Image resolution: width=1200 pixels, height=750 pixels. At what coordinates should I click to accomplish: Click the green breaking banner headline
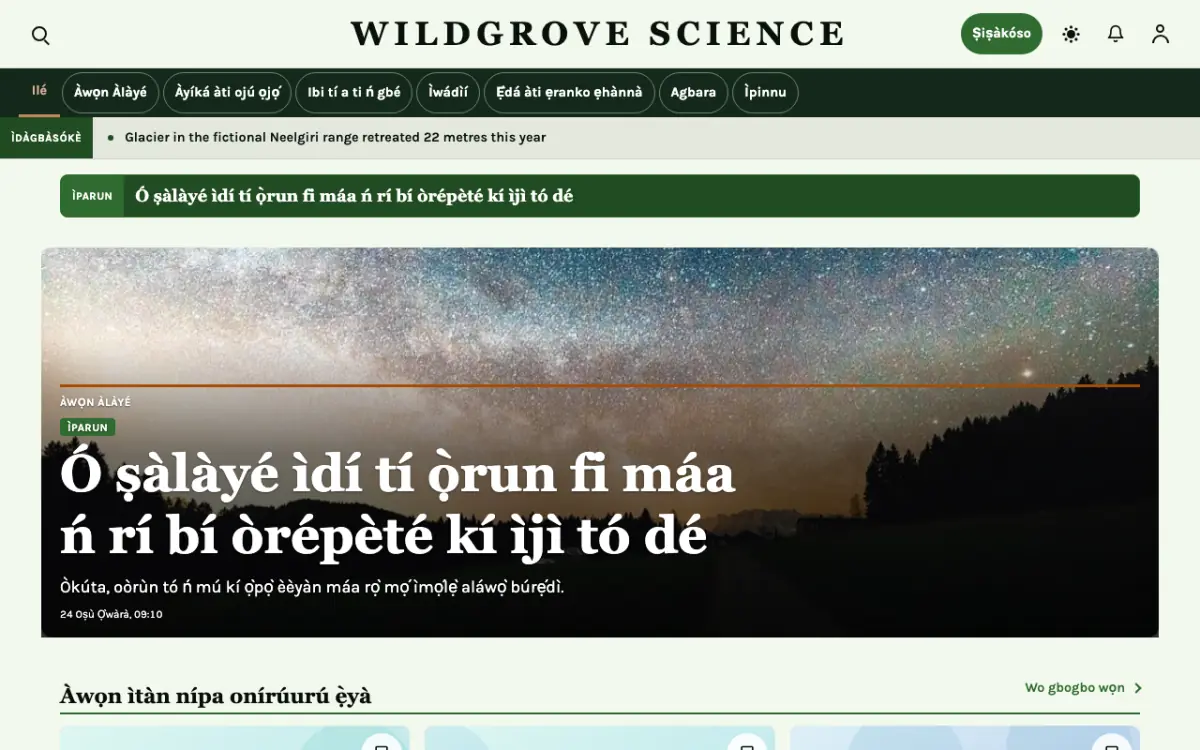point(354,196)
